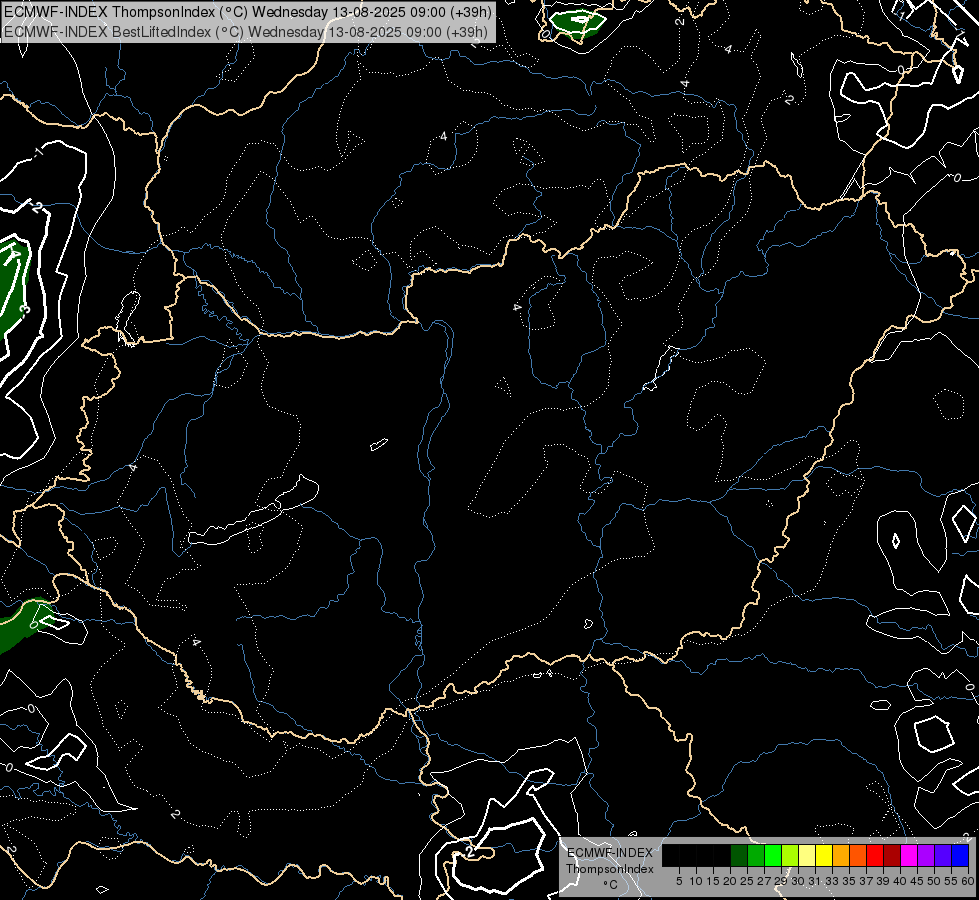Click legend tick value 55
Image resolution: width=979 pixels, height=900 pixels.
click(x=950, y=881)
